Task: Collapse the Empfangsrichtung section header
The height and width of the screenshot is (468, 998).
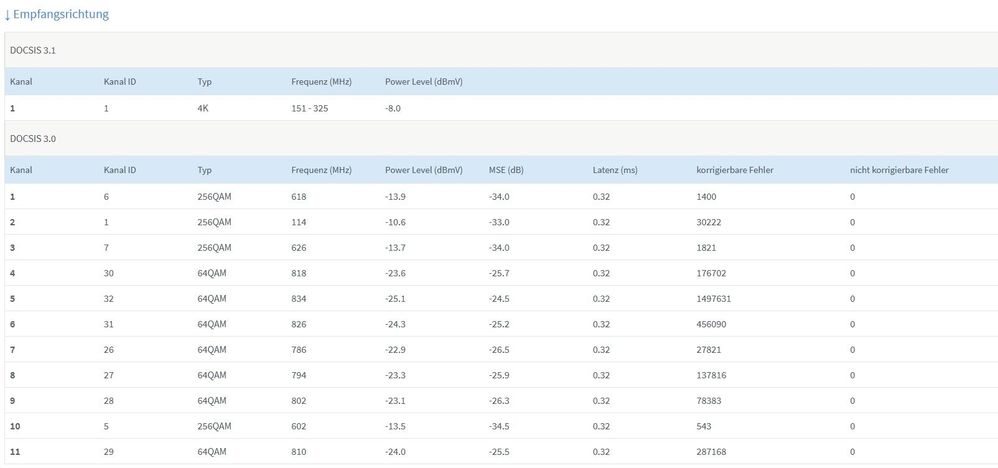Action: coord(57,14)
